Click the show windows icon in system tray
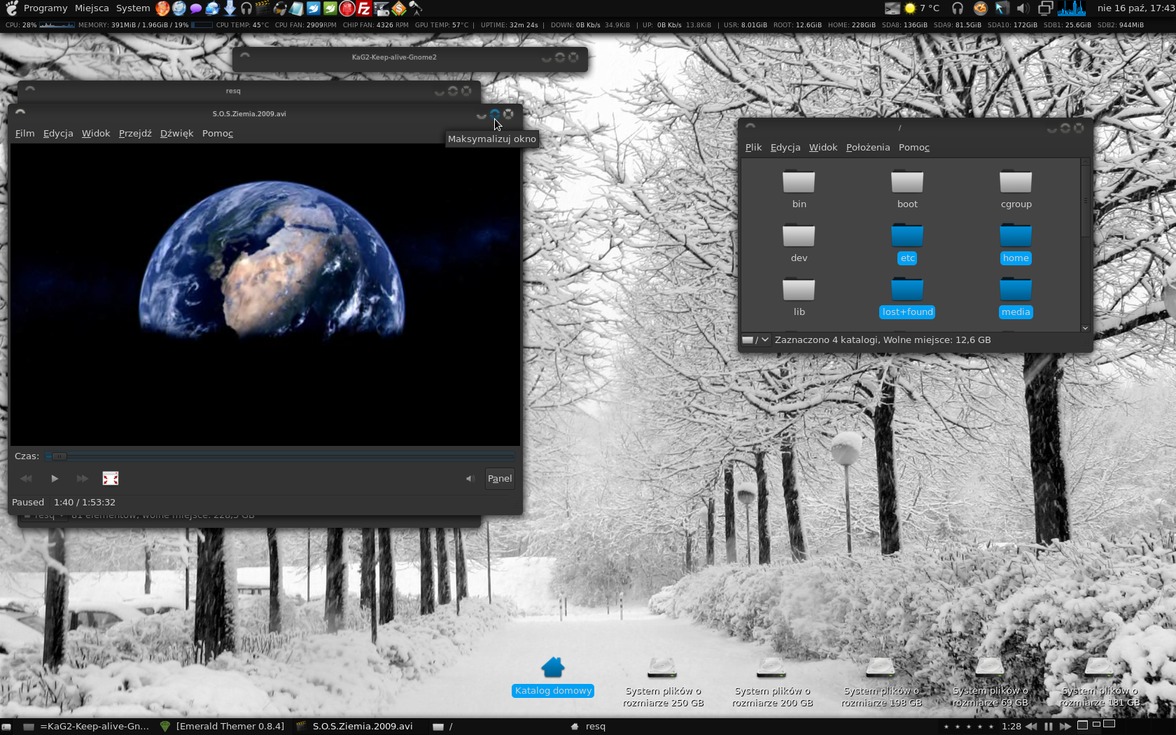 (1045, 8)
